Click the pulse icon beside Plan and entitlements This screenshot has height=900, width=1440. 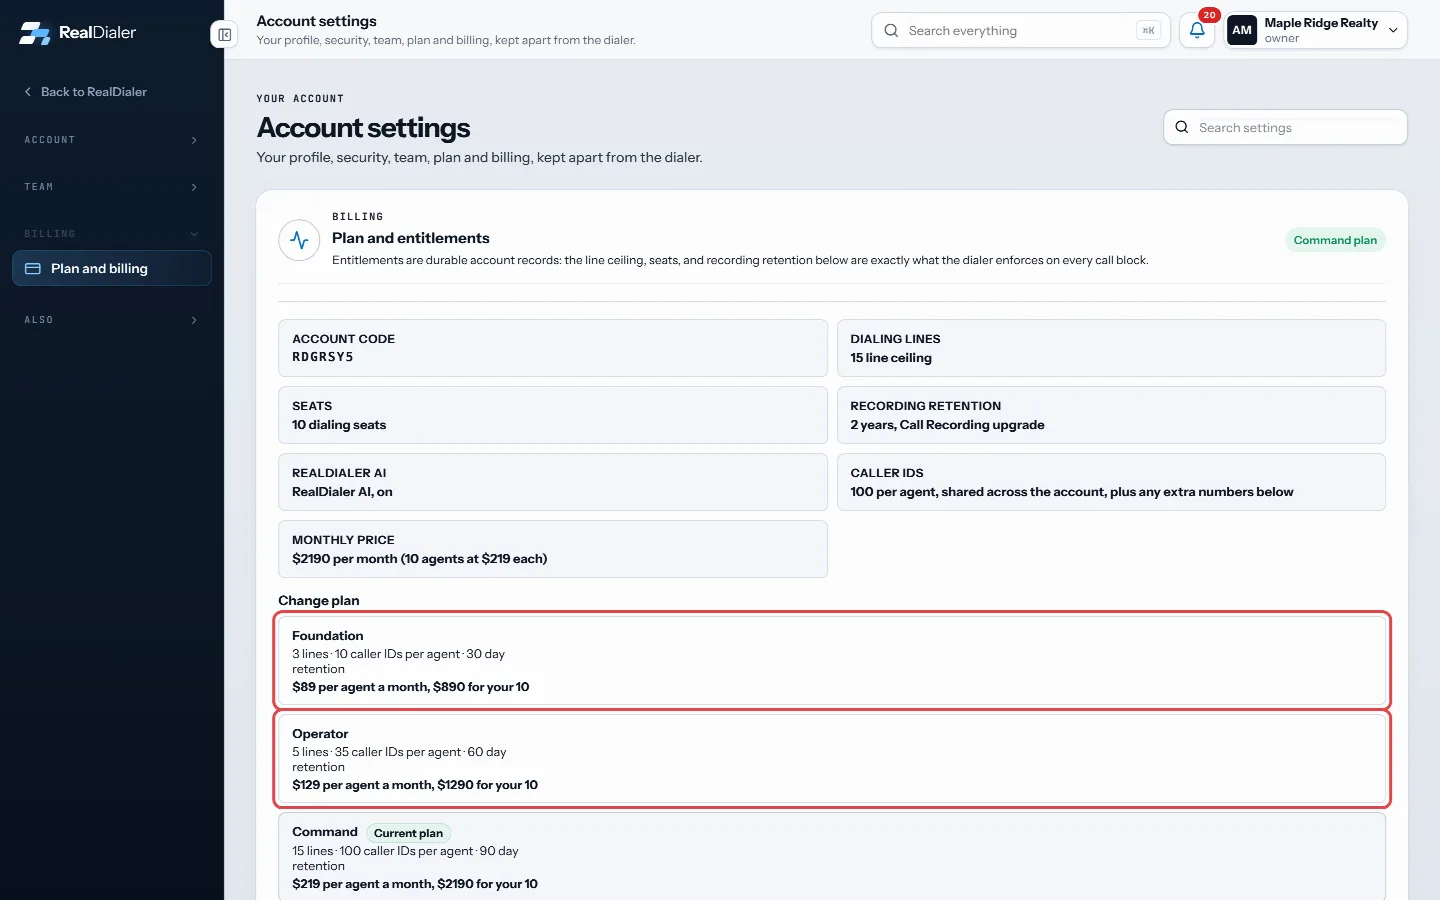tap(299, 240)
